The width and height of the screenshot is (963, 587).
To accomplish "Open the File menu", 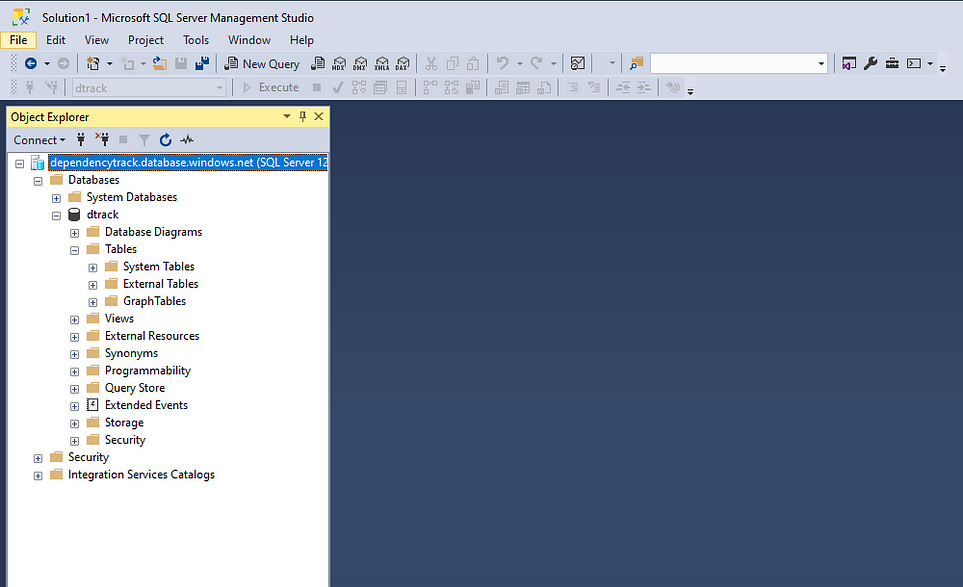I will 18,40.
